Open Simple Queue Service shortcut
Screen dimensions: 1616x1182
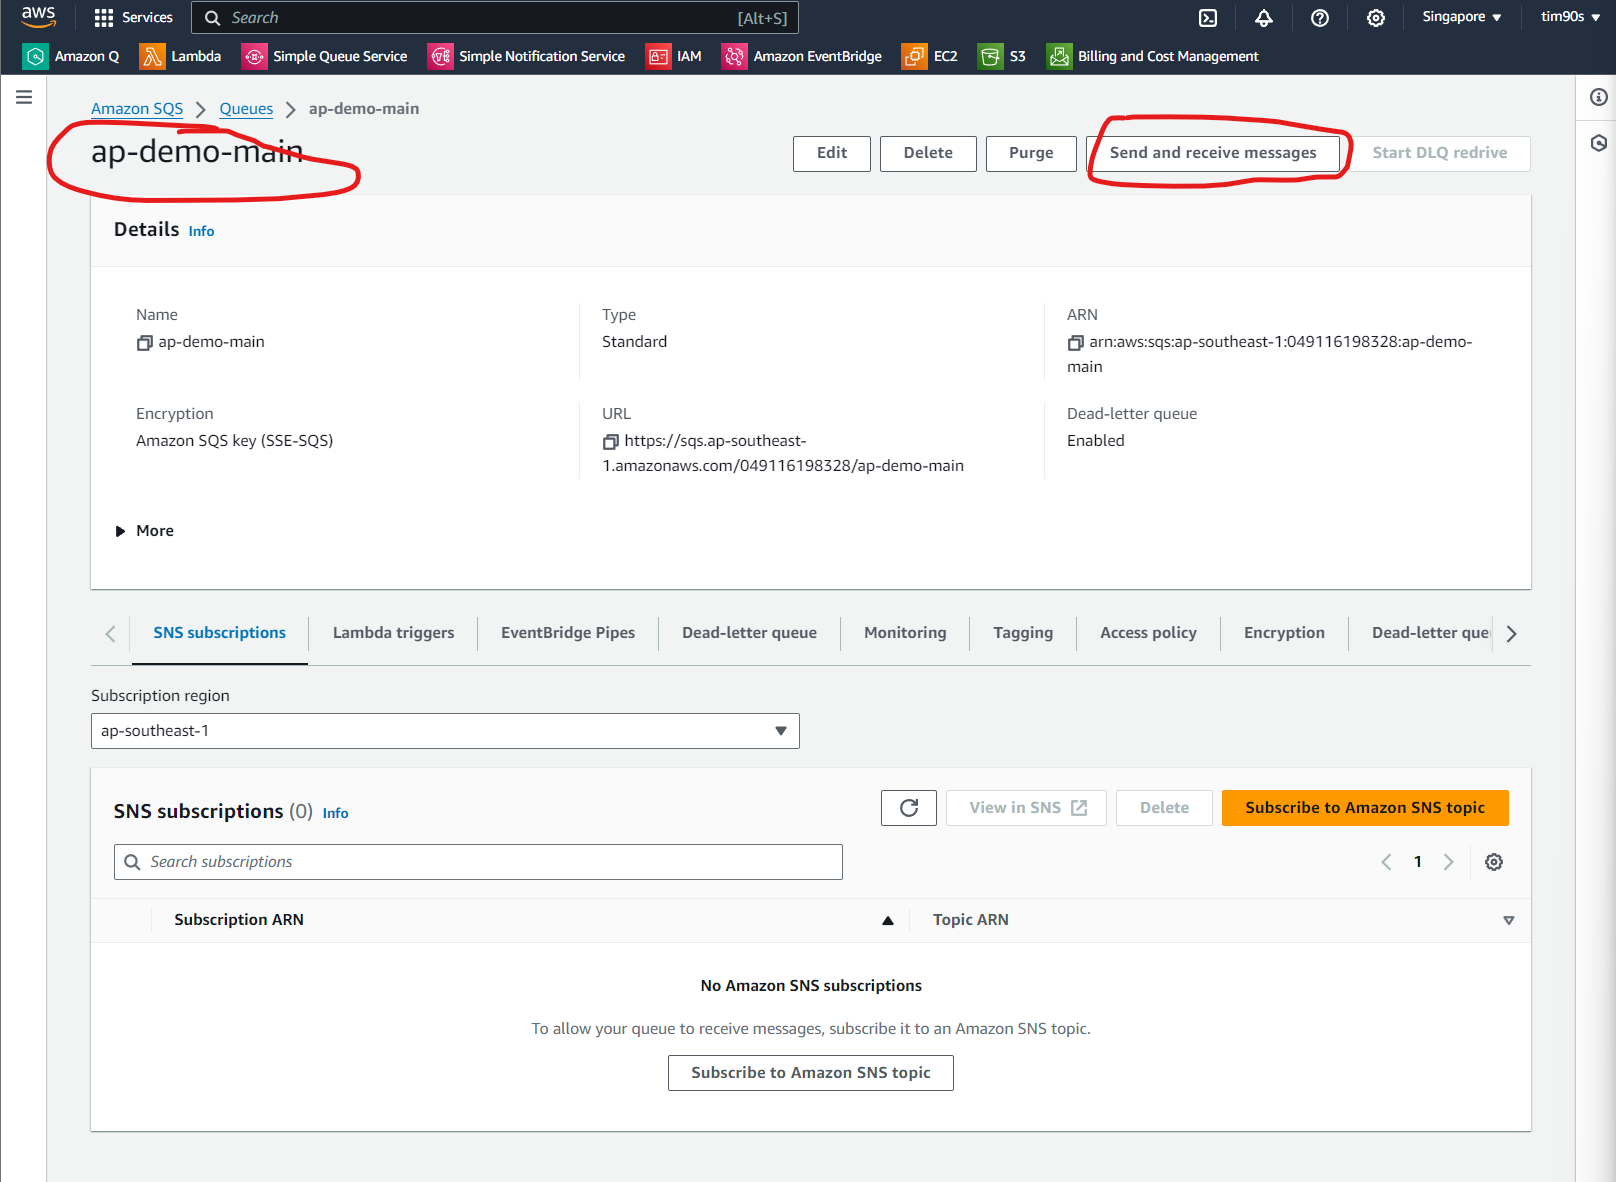325,56
